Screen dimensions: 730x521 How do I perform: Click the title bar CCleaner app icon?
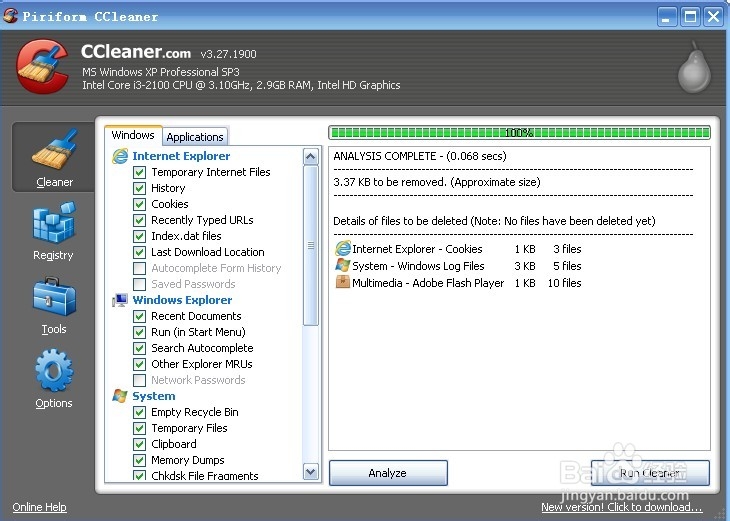tap(10, 16)
